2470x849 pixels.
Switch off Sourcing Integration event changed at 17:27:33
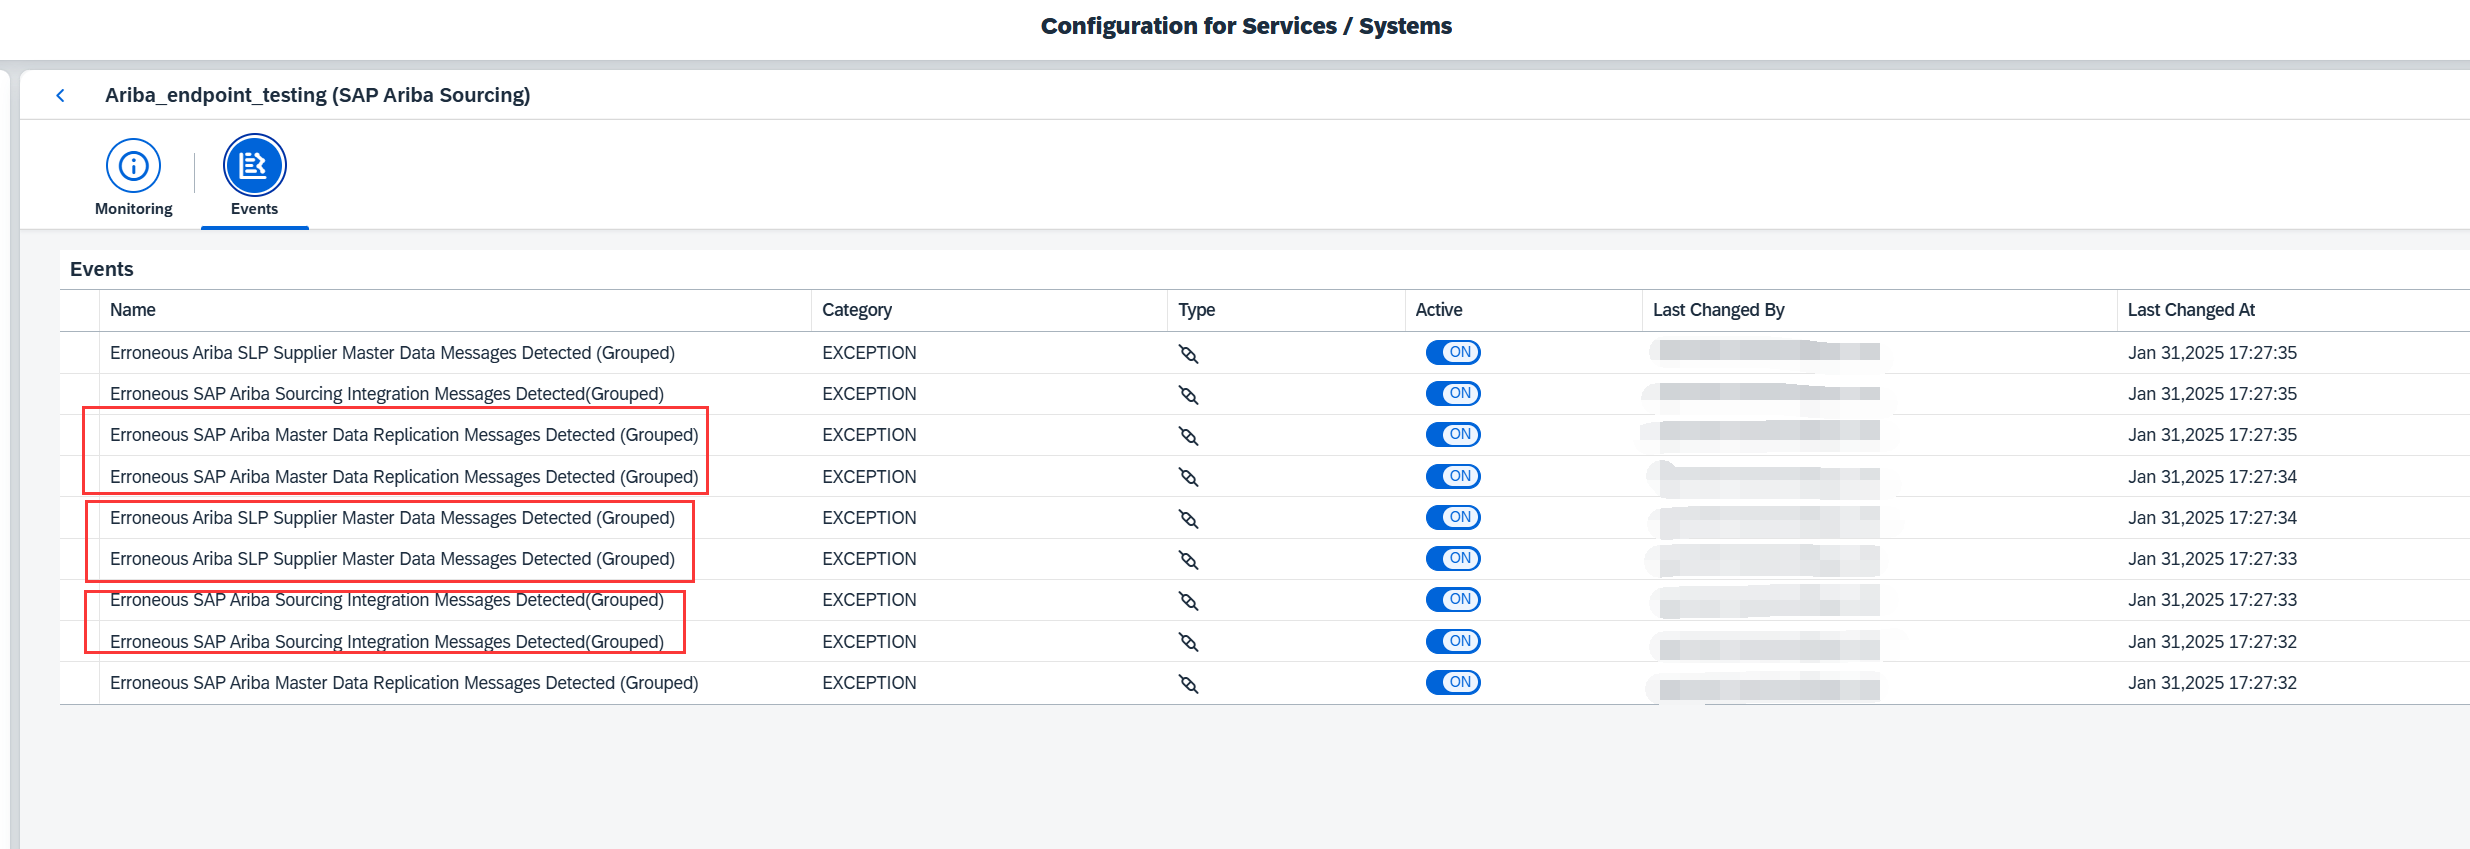pos(1453,599)
